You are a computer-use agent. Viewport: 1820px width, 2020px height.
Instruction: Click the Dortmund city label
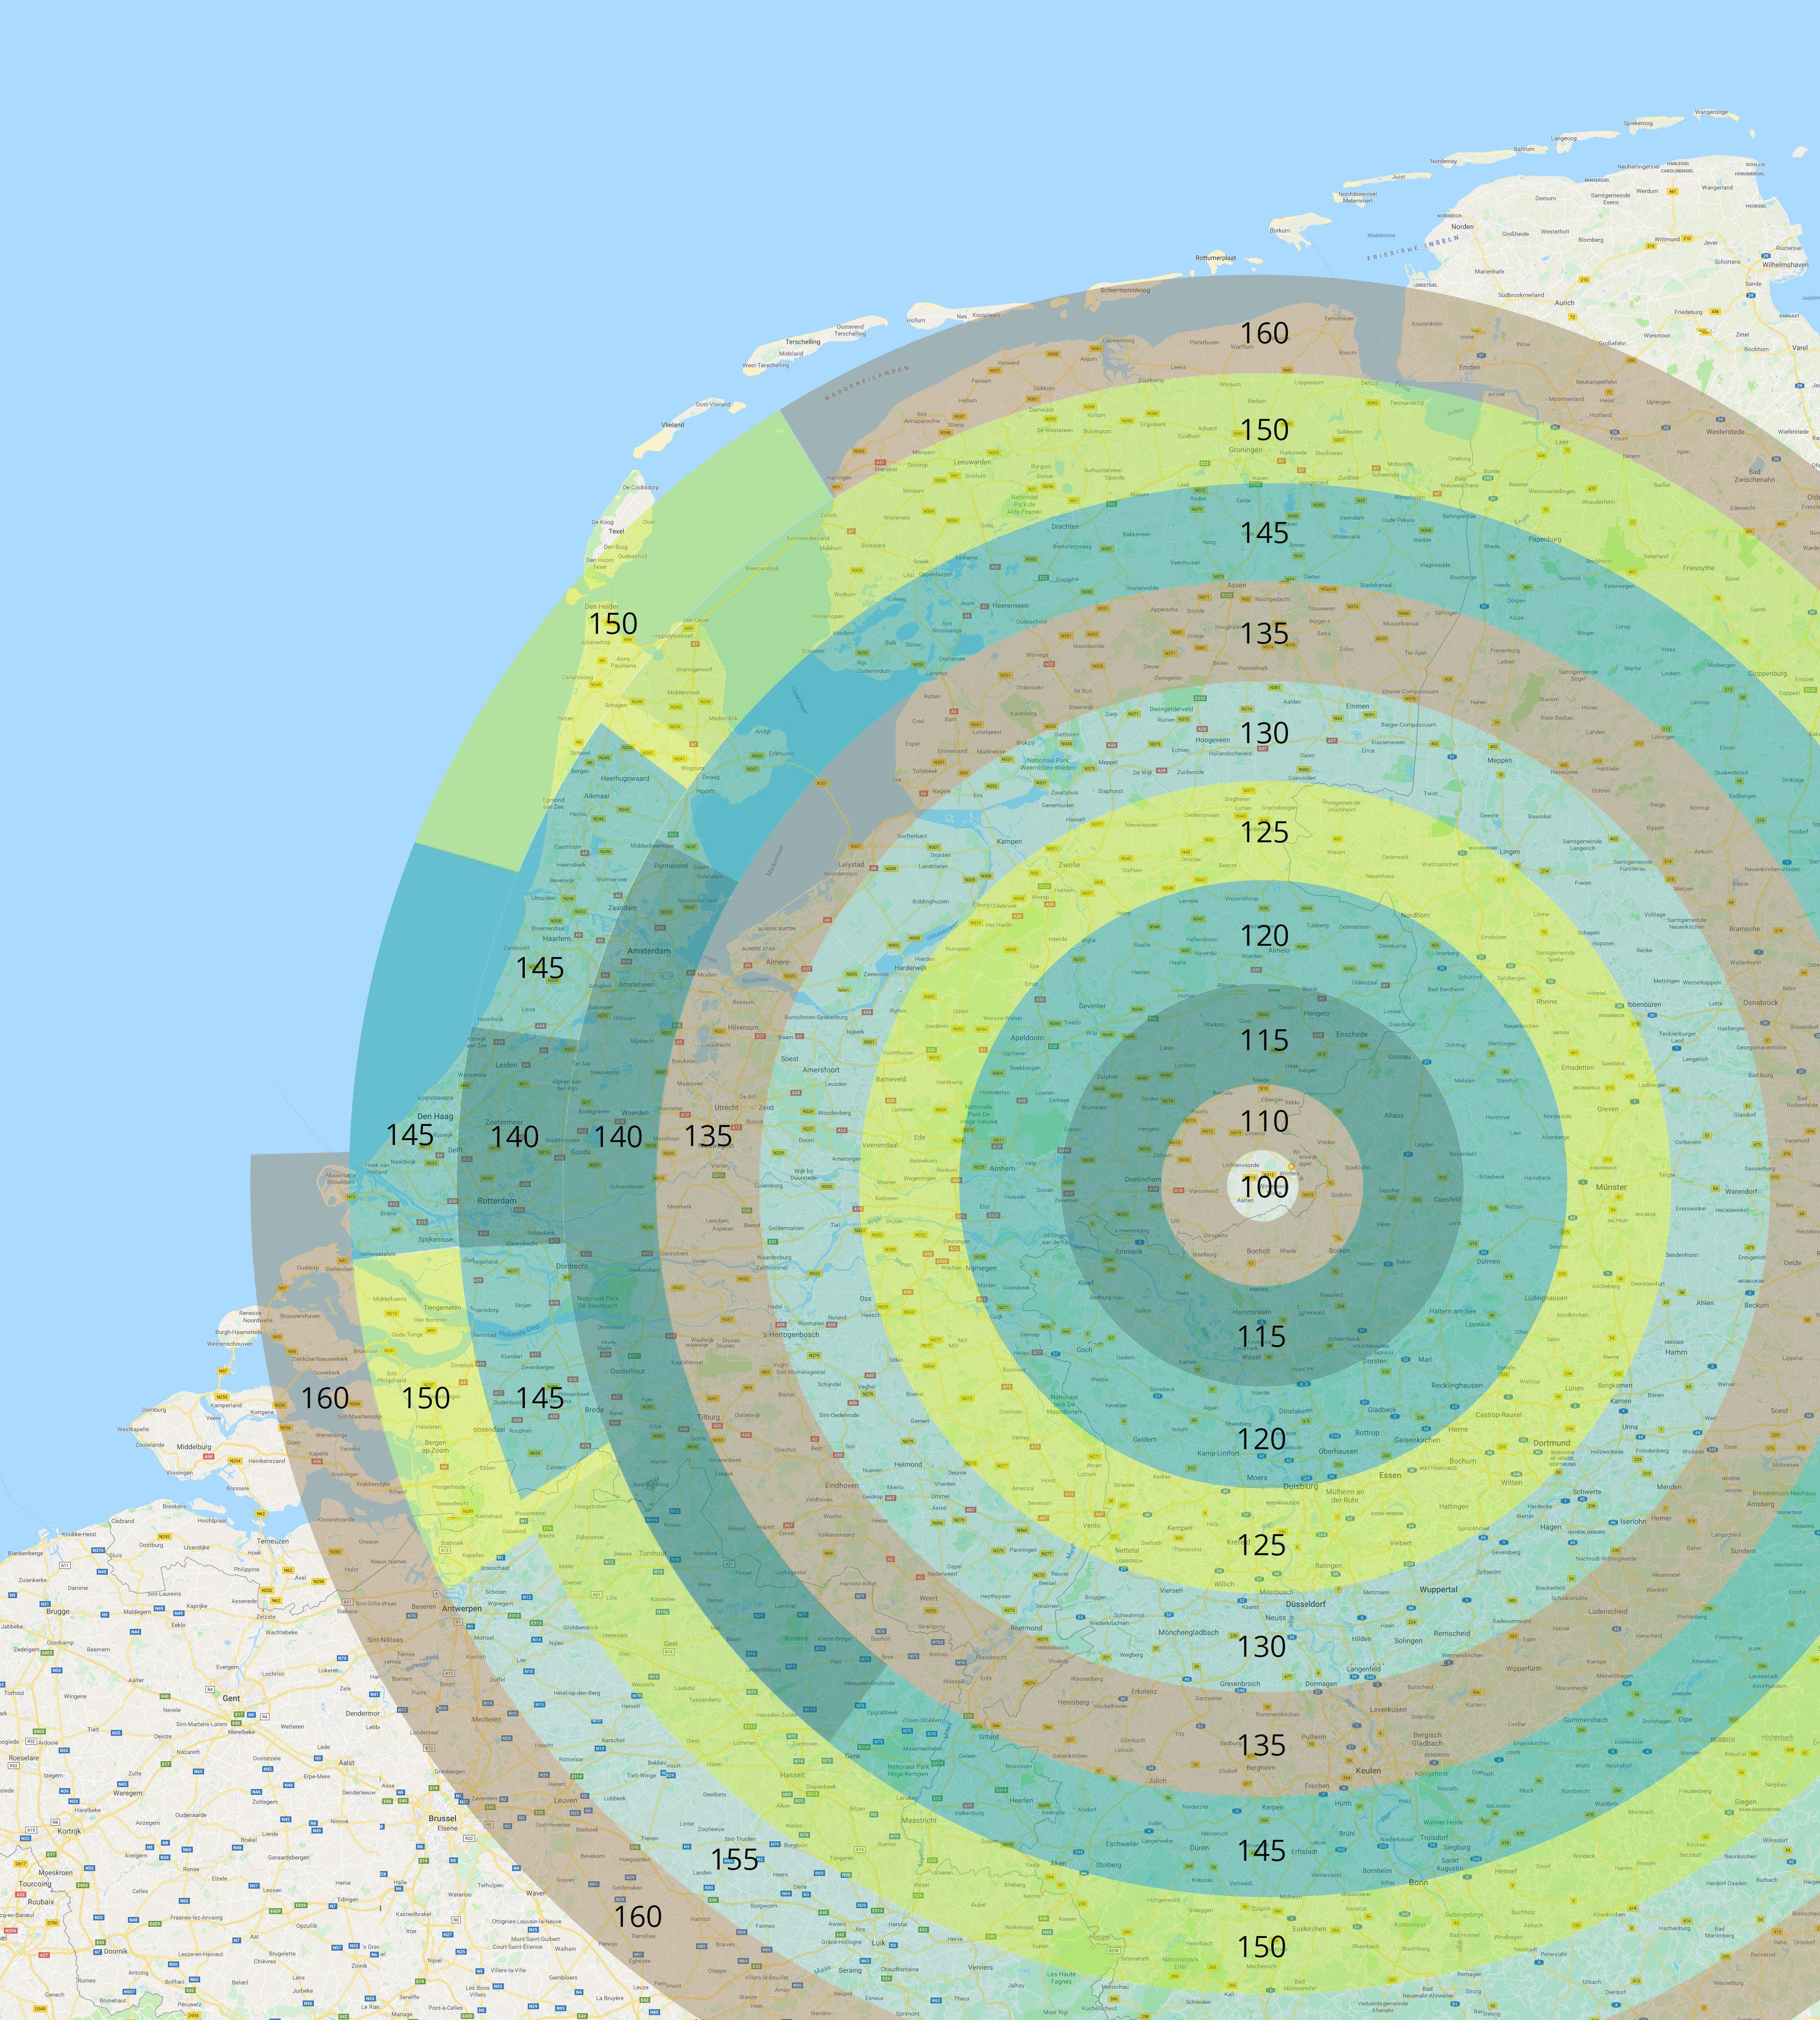coord(1552,1443)
